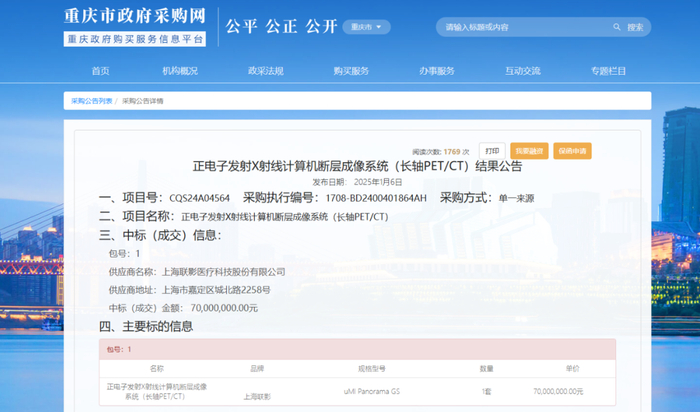Select publish date 2025年1月6日
Image resolution: width=700 pixels, height=412 pixels.
tap(378, 182)
